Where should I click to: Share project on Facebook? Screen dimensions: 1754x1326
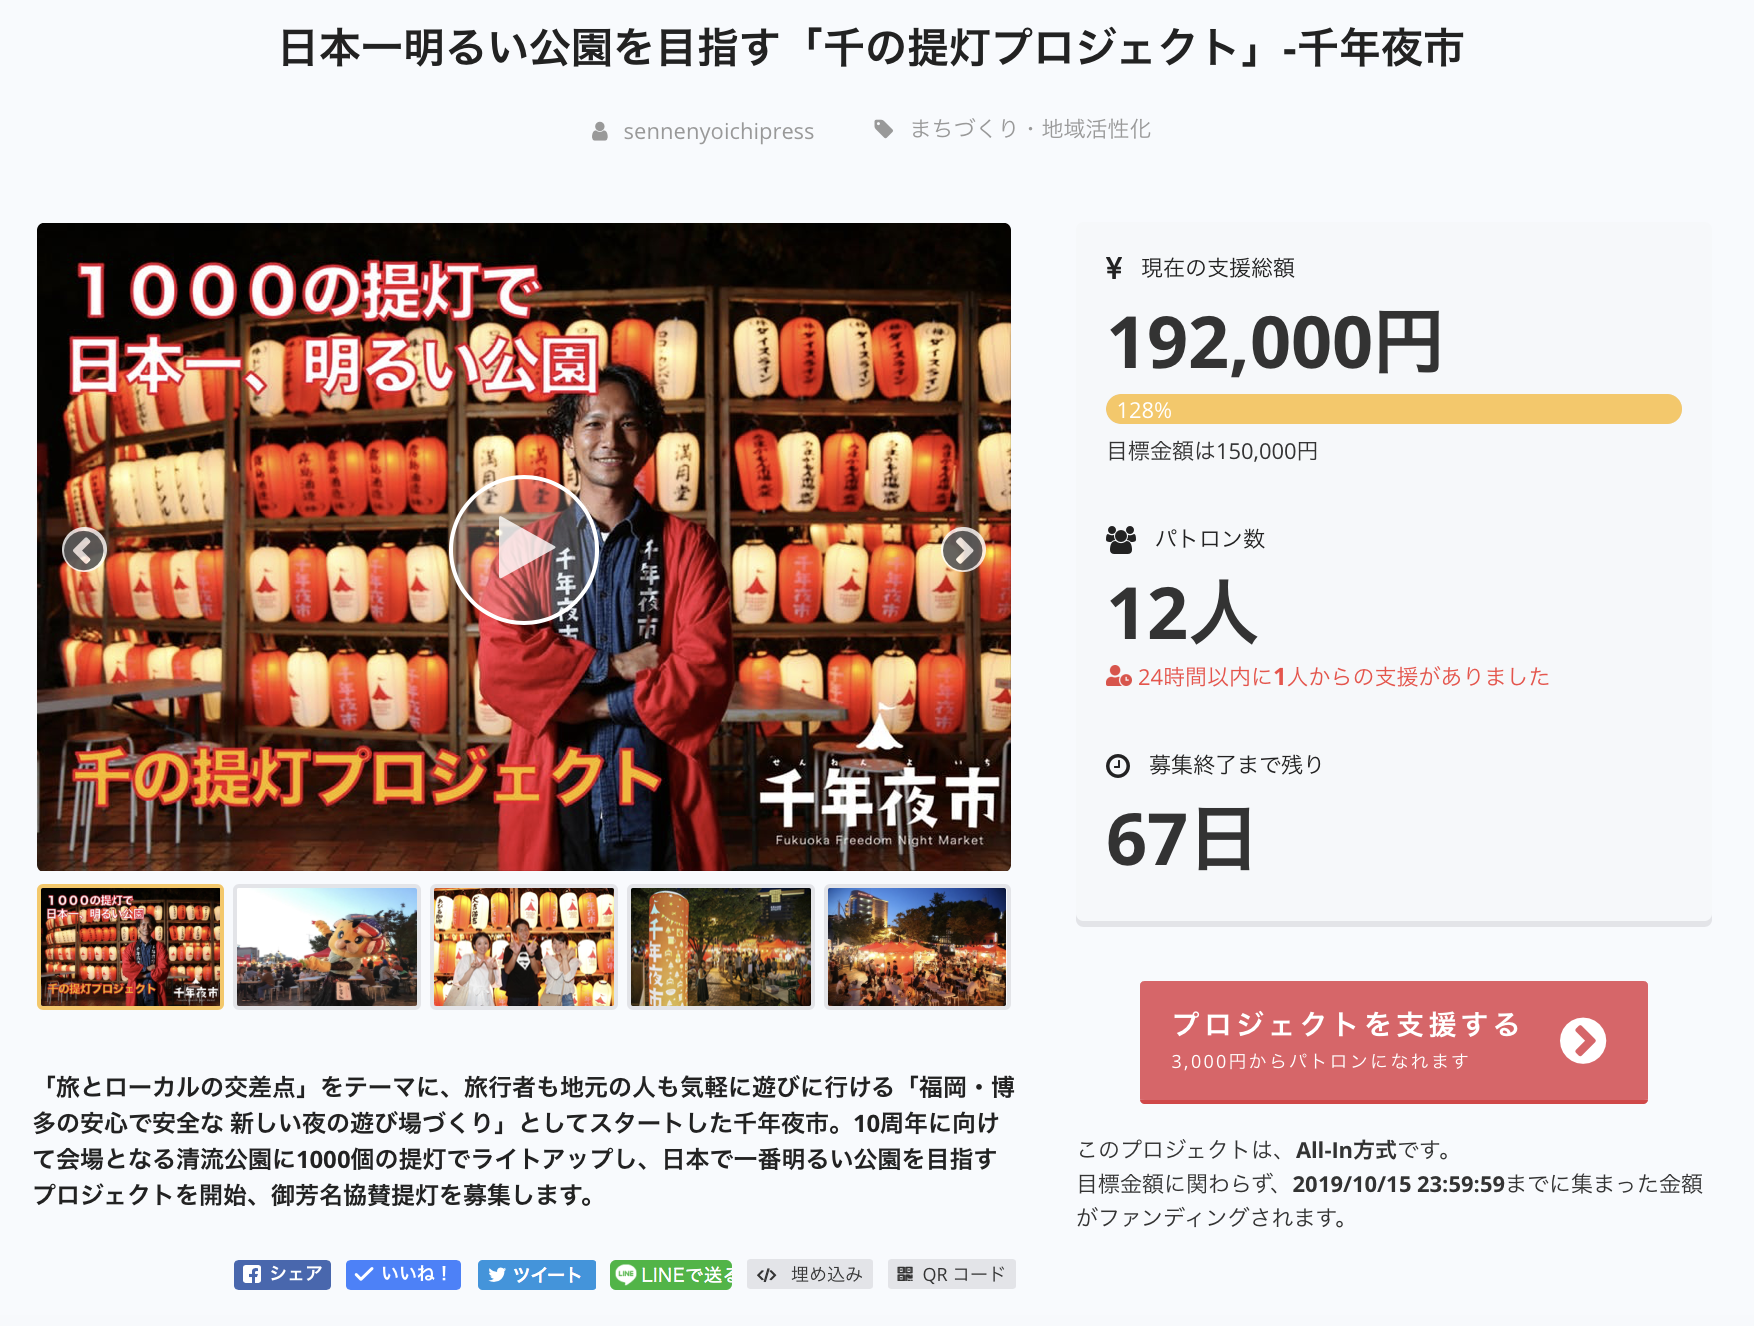click(282, 1274)
